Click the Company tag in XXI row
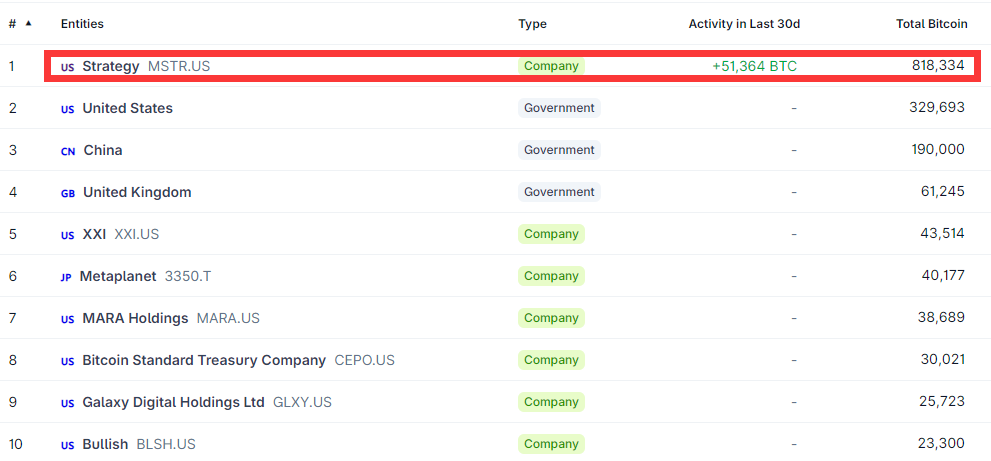 (551, 234)
